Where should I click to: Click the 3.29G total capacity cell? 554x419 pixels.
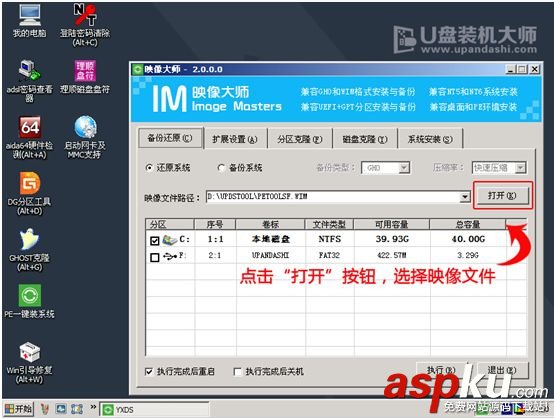click(468, 255)
